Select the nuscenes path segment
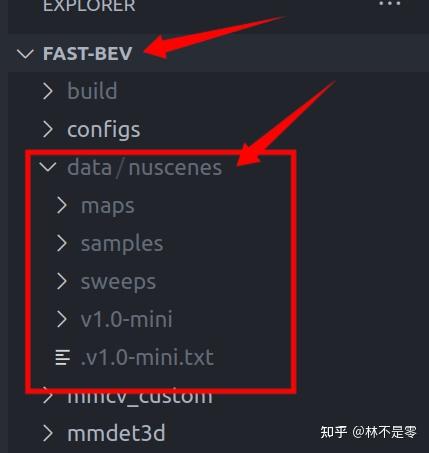 pos(175,168)
